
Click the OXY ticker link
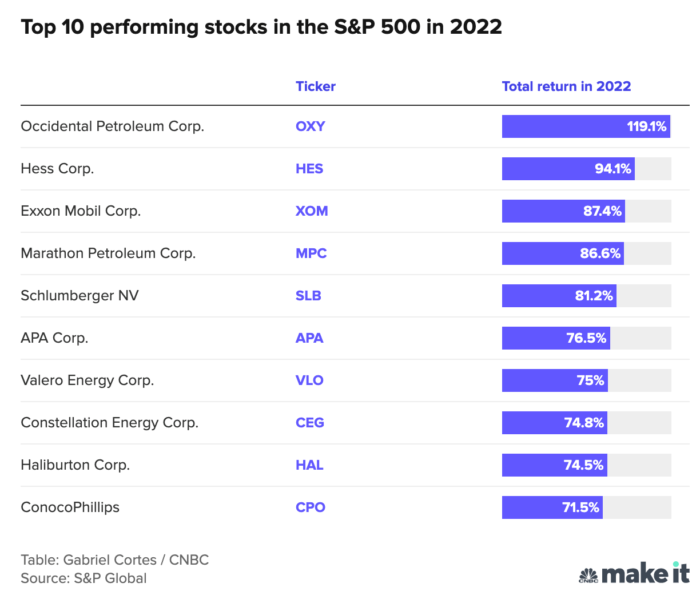[310, 127]
